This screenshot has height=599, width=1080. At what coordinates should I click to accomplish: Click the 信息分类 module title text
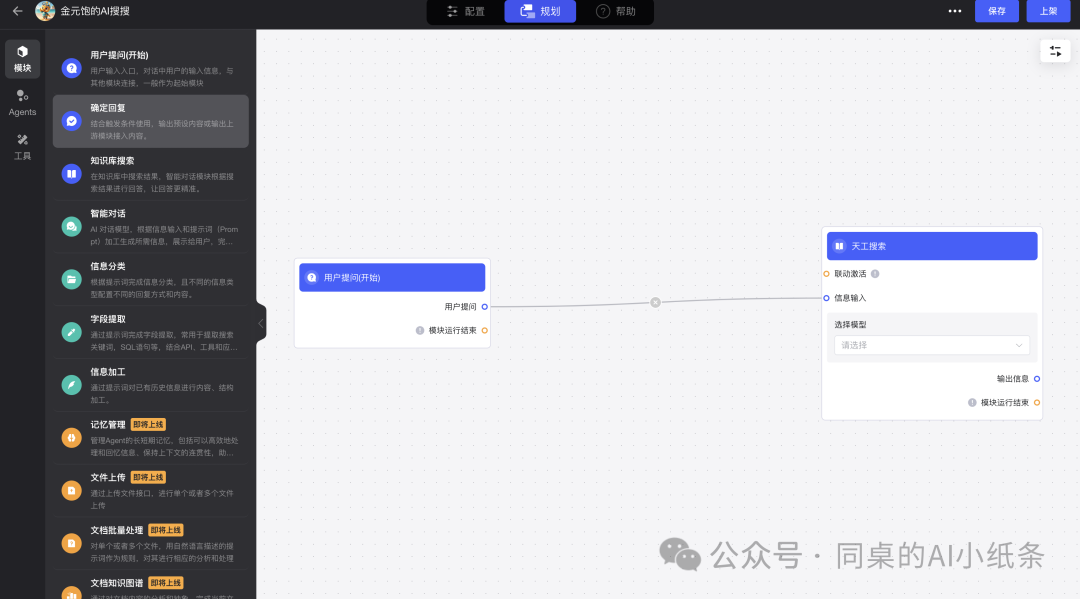108,266
